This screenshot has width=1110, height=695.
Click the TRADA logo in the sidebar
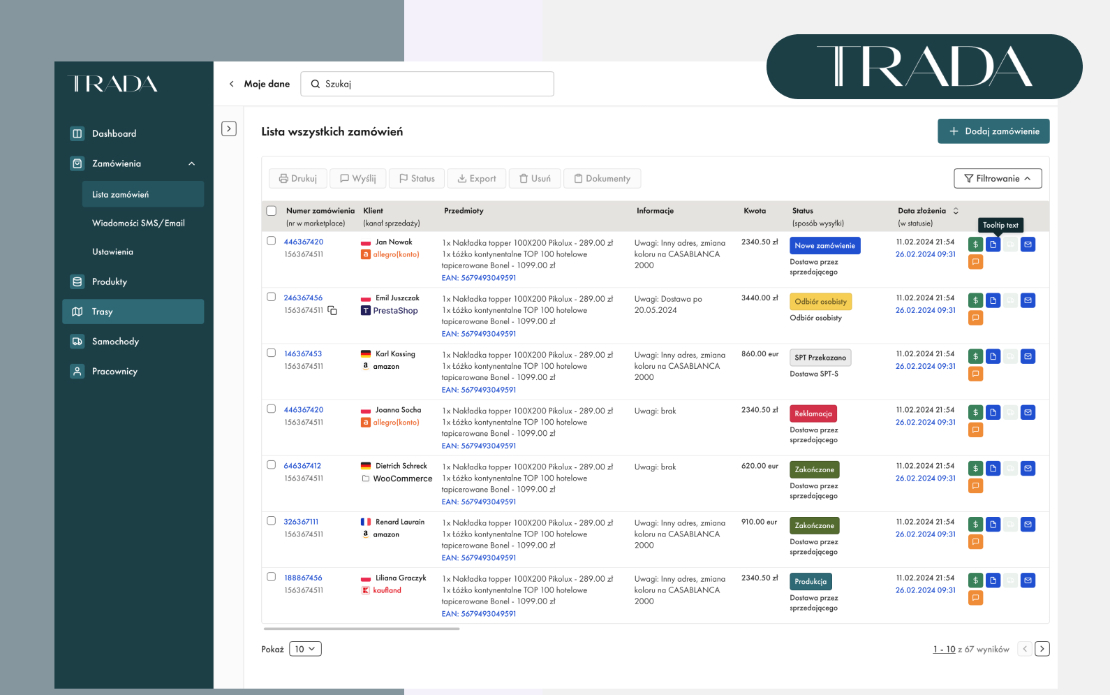(x=113, y=84)
